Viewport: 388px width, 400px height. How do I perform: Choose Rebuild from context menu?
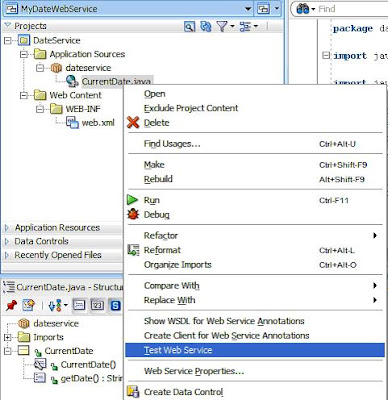click(x=255, y=179)
